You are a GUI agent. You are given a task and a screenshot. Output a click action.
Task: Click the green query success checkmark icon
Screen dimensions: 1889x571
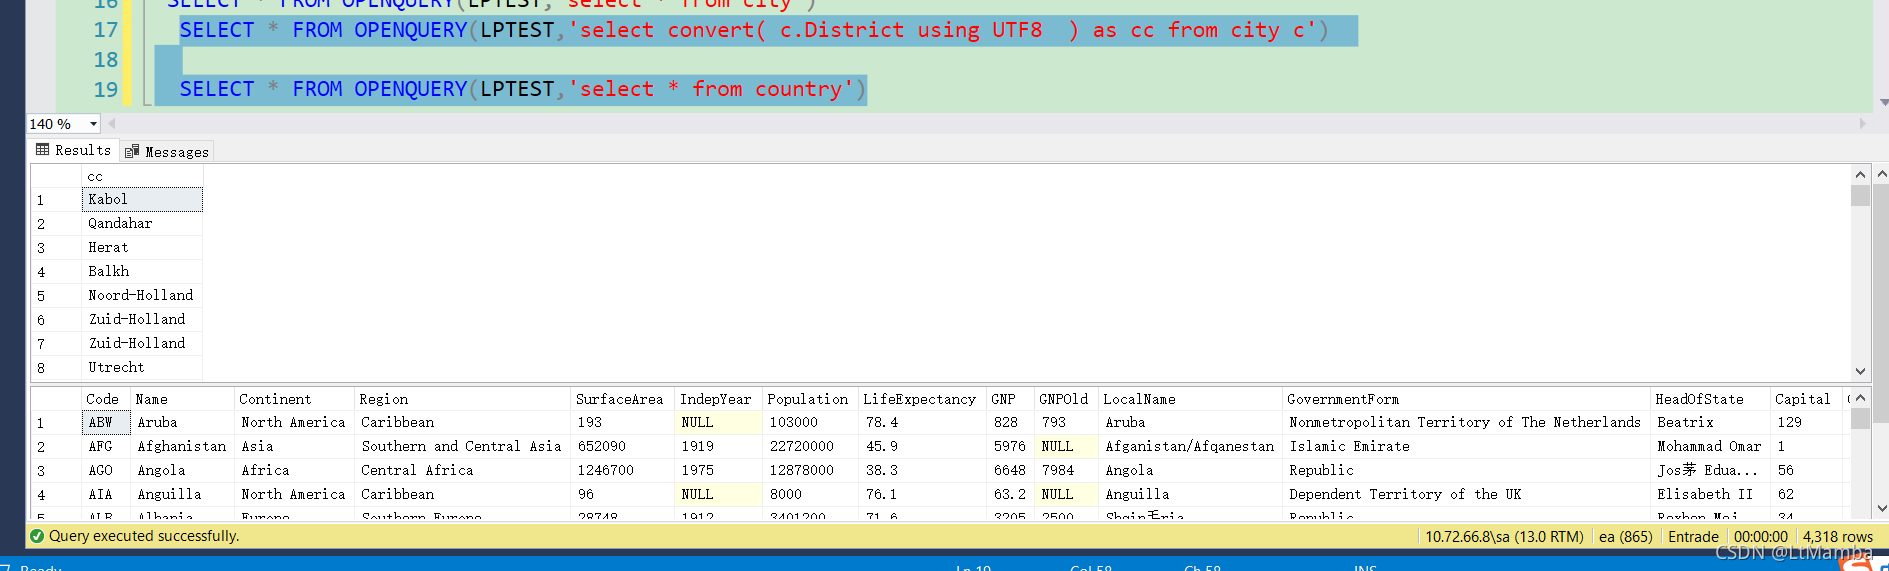coord(37,536)
